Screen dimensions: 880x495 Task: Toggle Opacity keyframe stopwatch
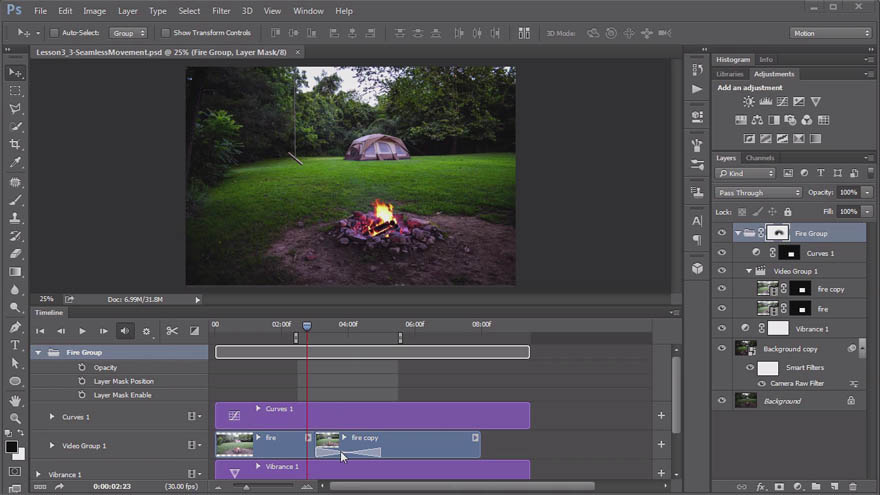click(82, 367)
